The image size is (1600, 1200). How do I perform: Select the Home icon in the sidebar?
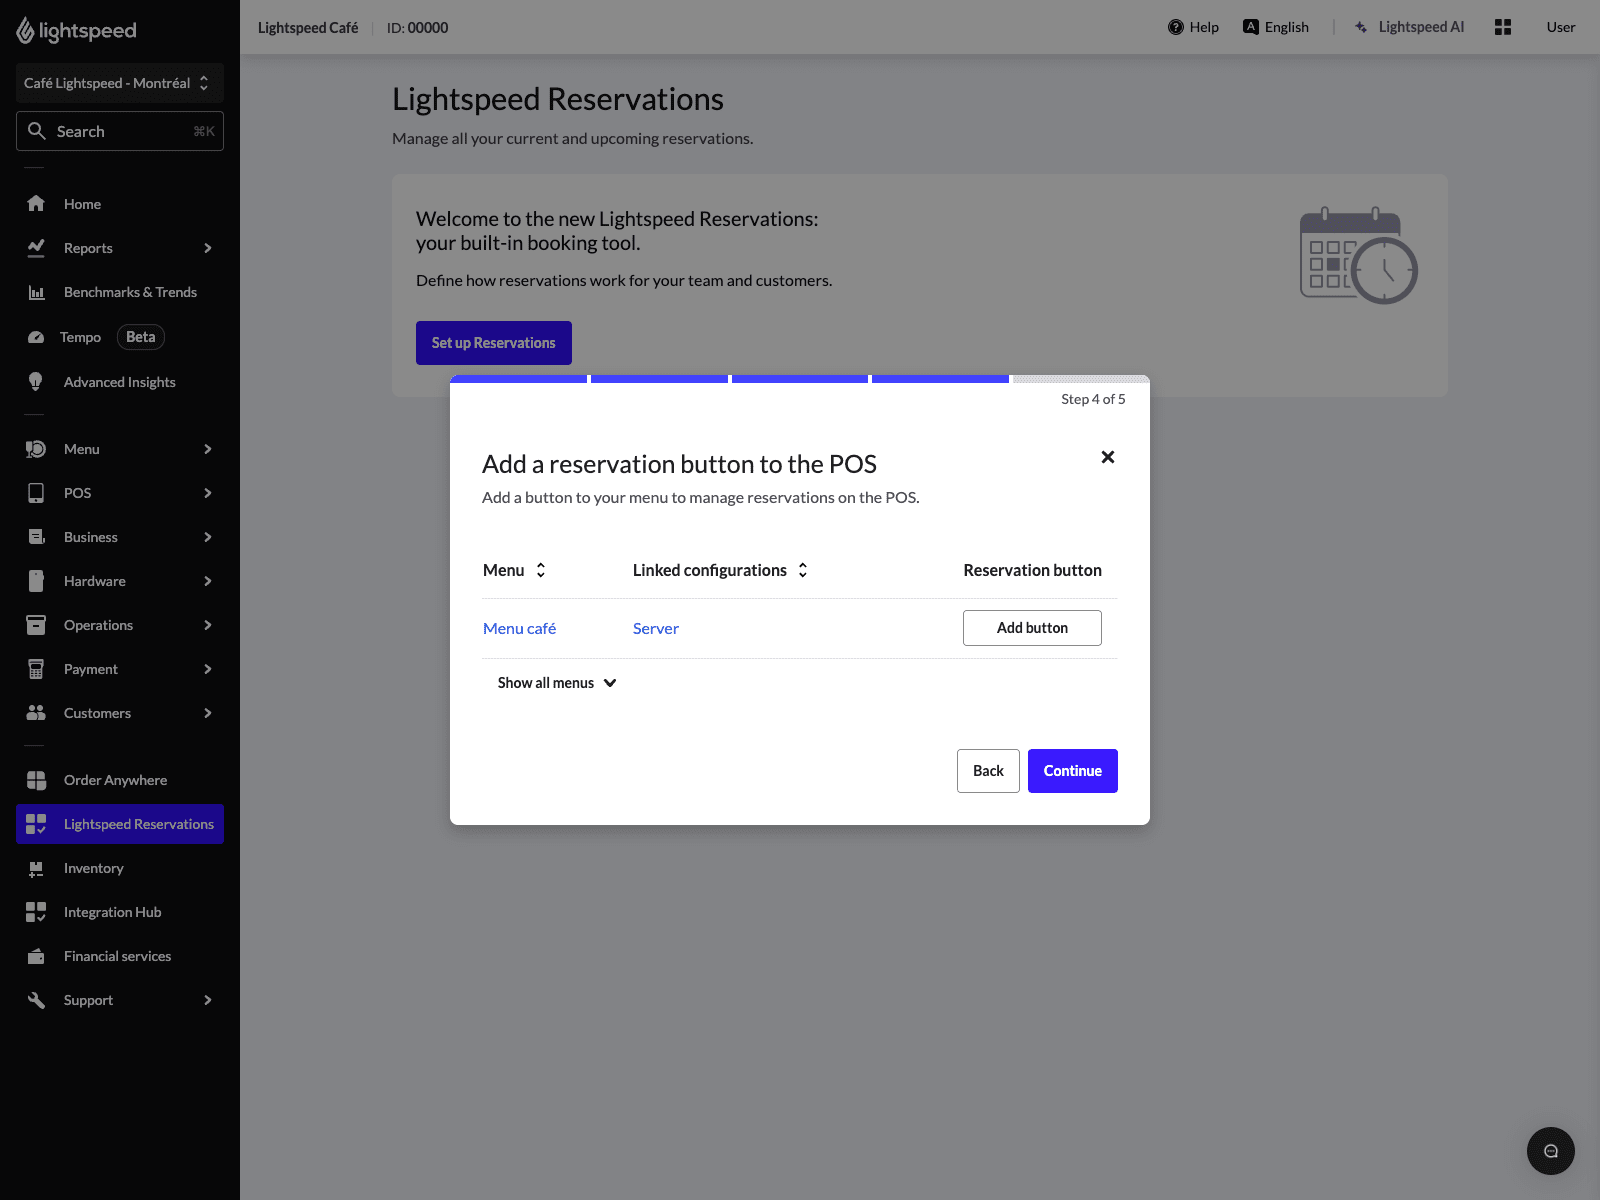(36, 203)
